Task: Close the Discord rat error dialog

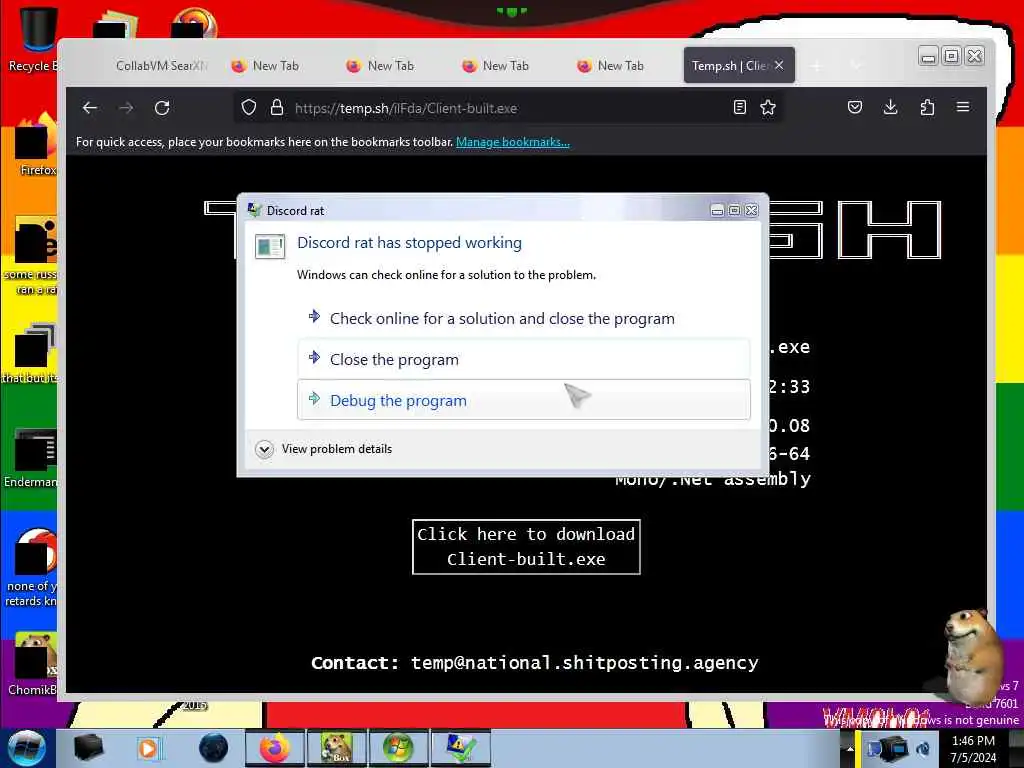Action: tap(752, 210)
